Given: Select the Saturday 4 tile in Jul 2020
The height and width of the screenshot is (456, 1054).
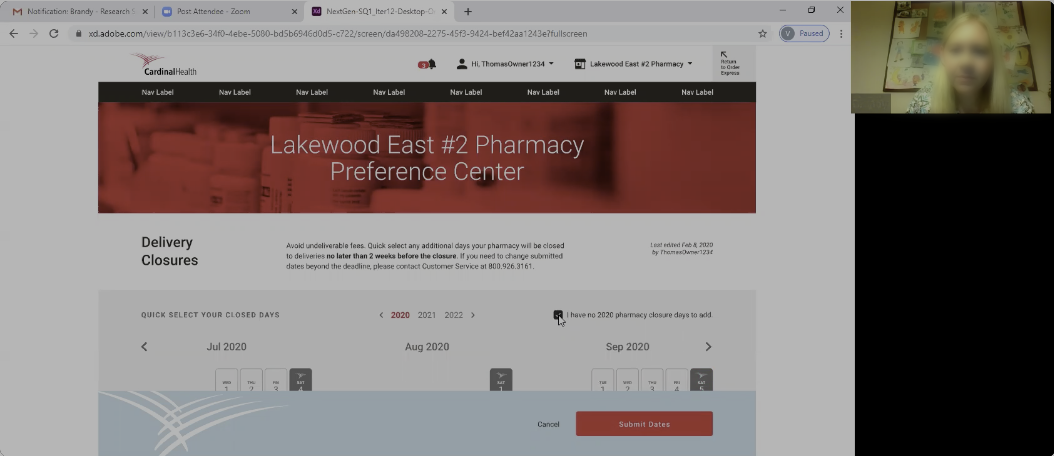Looking at the screenshot, I should (x=300, y=380).
